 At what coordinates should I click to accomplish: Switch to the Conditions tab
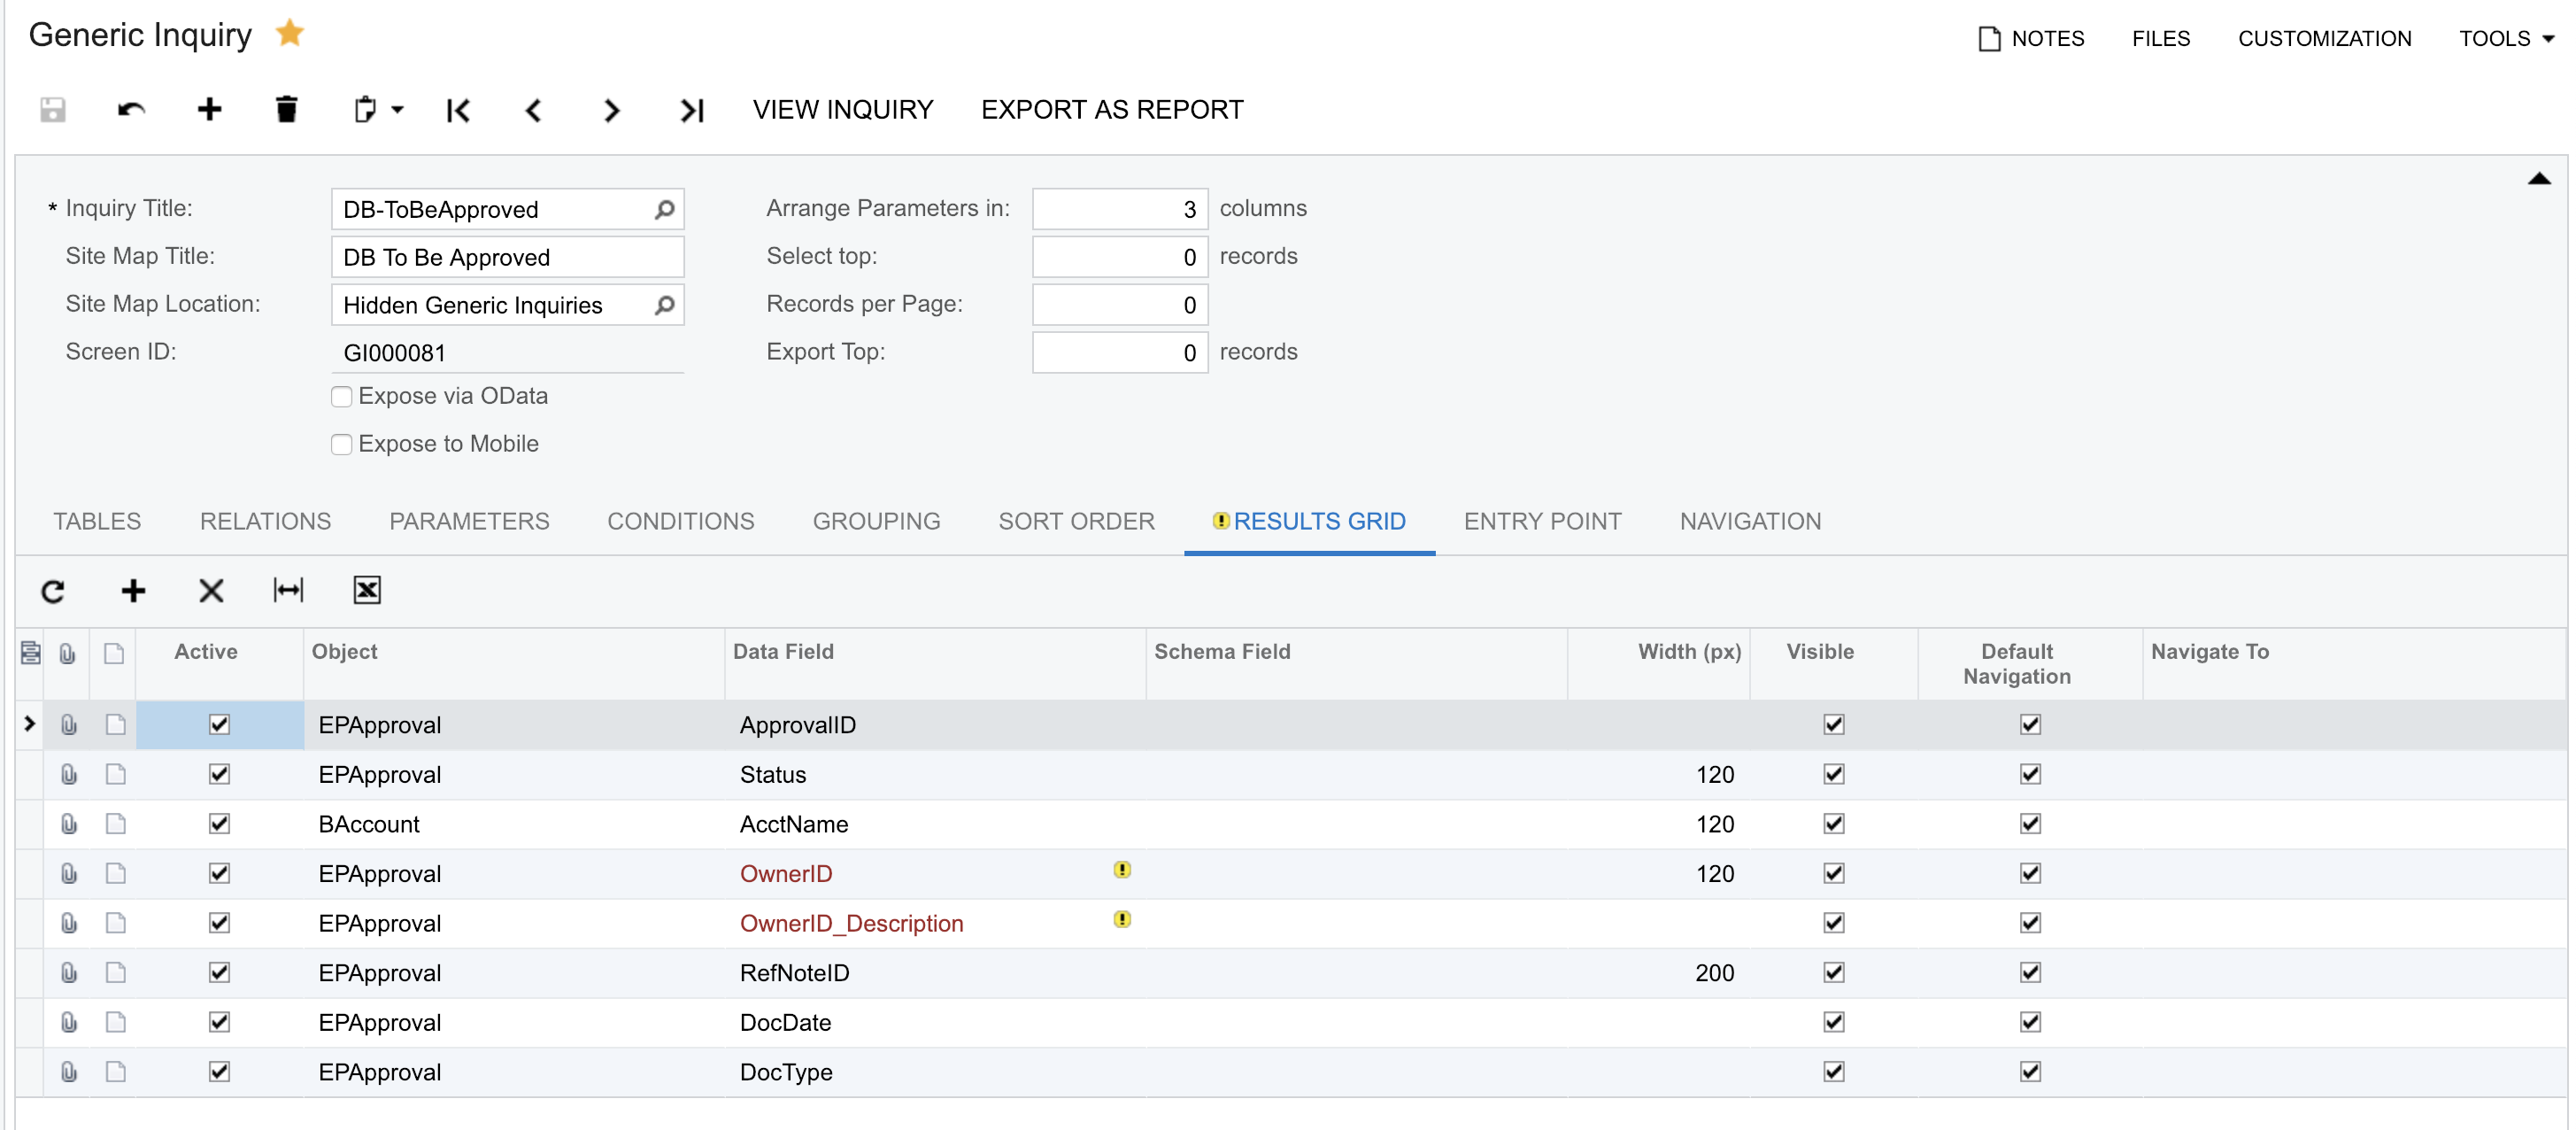tap(680, 521)
